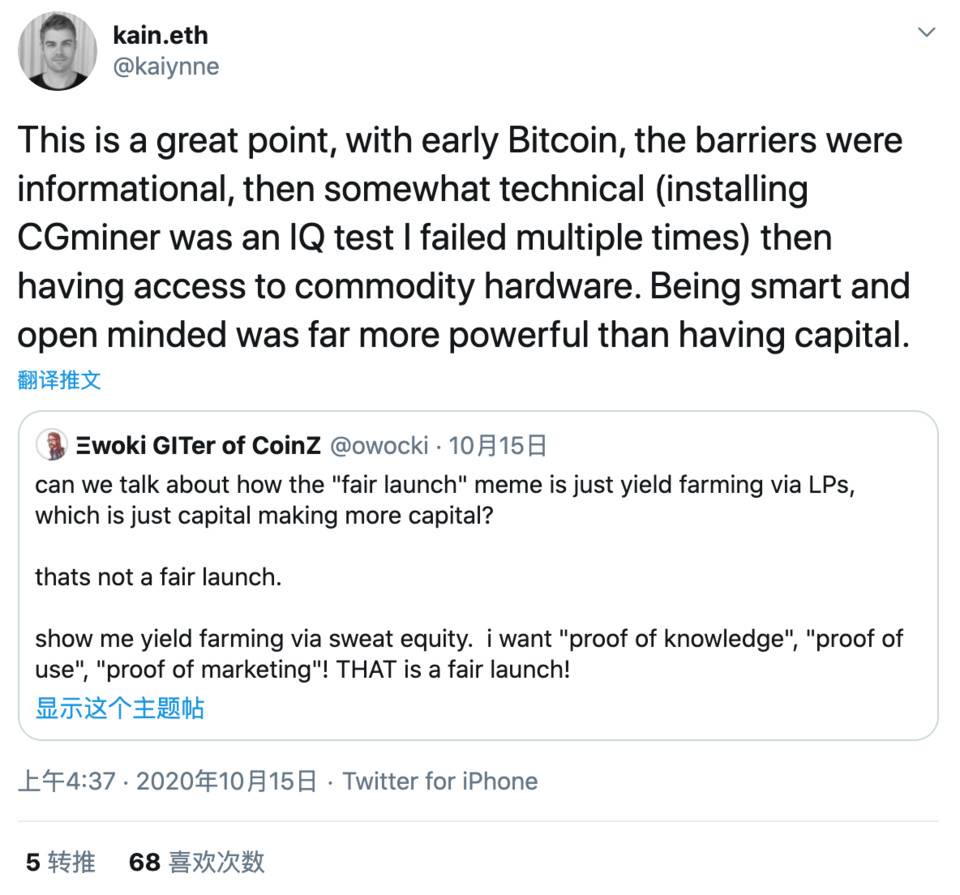
Task: Open Ξwoki GITer of CoinZ profile name
Action: [x=196, y=445]
